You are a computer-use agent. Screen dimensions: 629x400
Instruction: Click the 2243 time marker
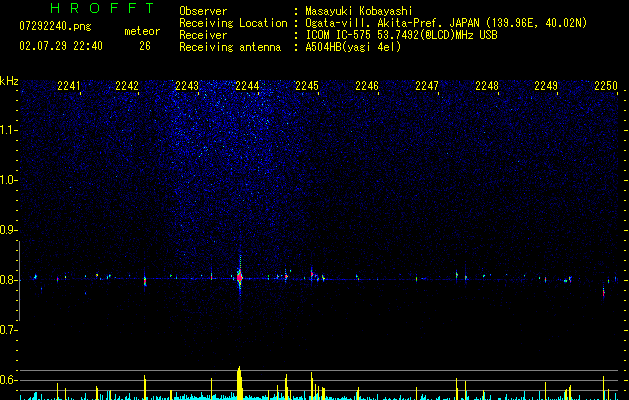point(187,85)
